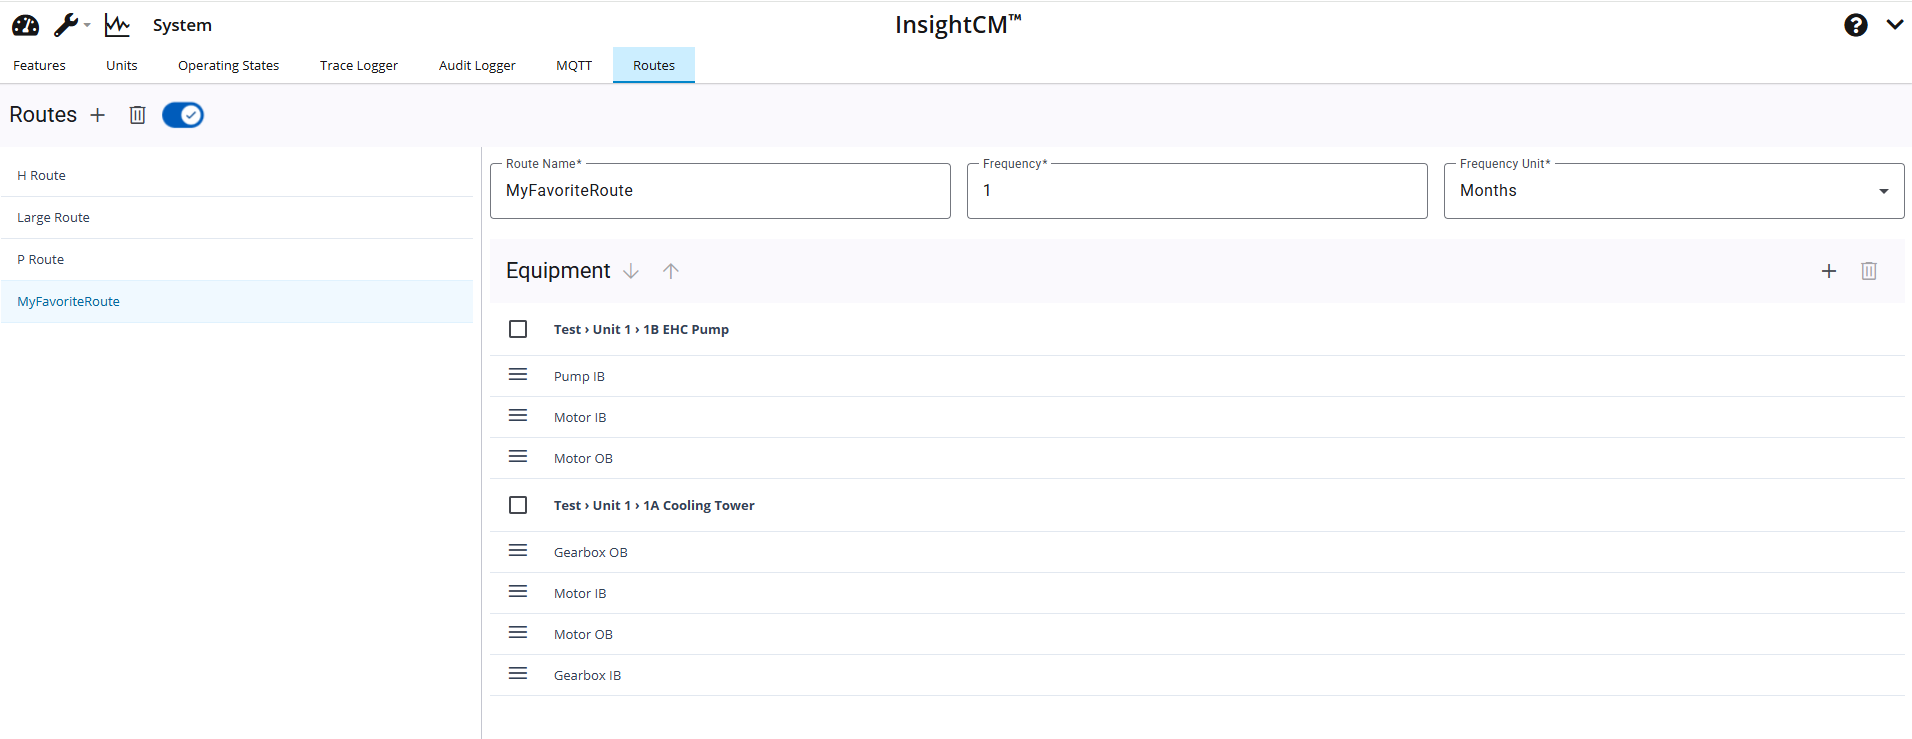Open the help question mark icon
1912x739 pixels.
(x=1856, y=25)
